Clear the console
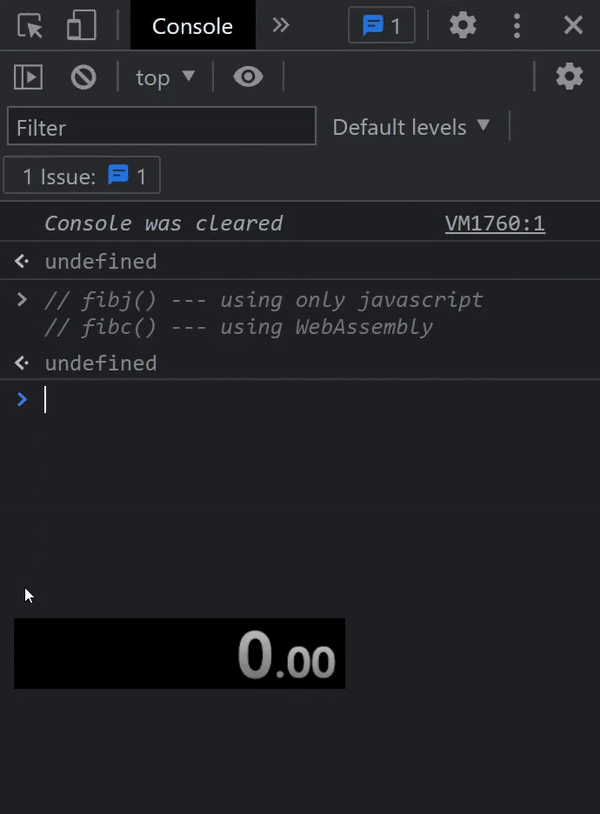This screenshot has height=814, width=600. [x=84, y=76]
